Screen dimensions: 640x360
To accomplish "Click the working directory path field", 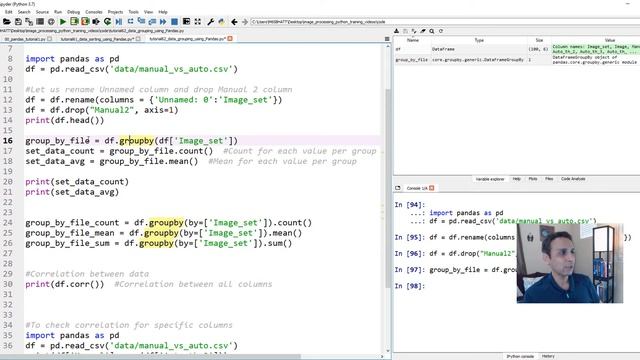I will pos(445,22).
